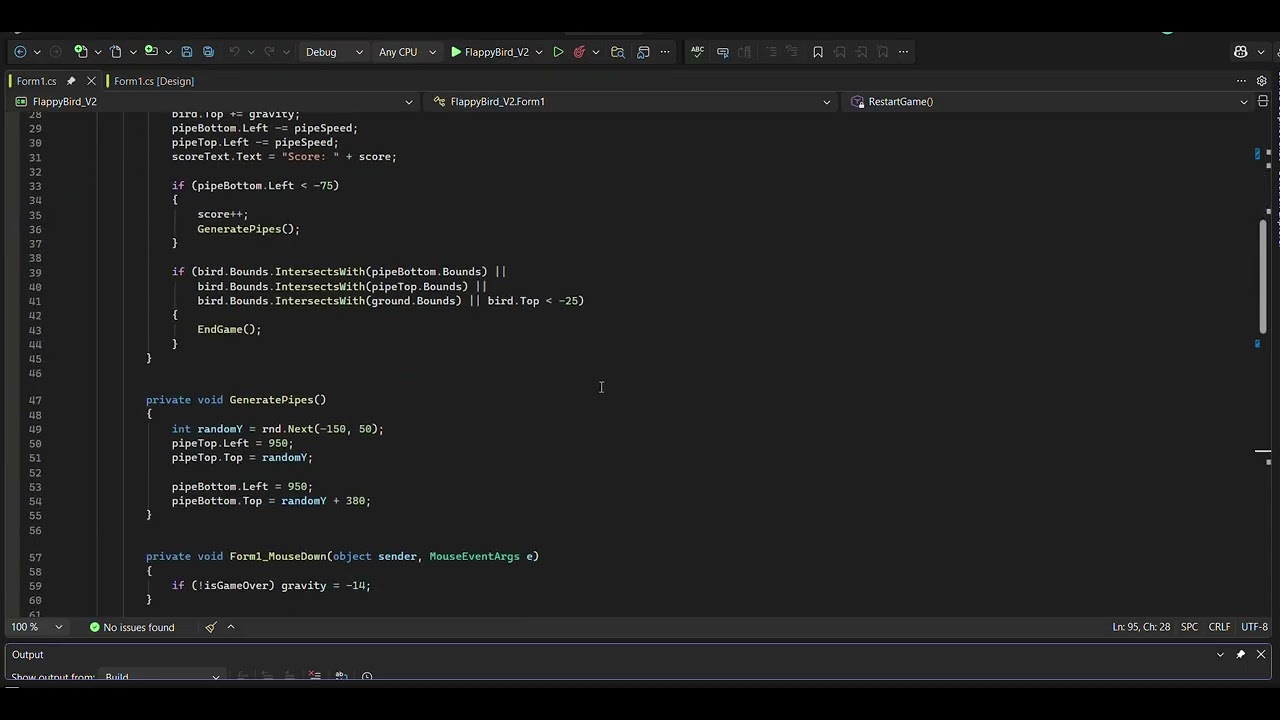The image size is (1280, 720).
Task: Click the Ln: 95, Ch: 28 position indicator
Action: (x=1141, y=627)
